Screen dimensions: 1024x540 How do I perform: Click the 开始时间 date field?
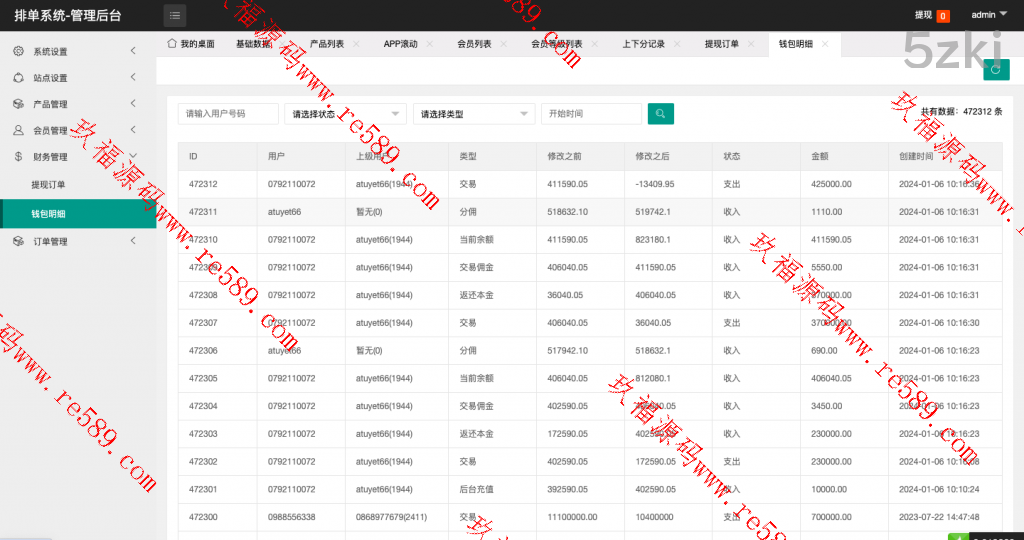pyautogui.click(x=590, y=114)
